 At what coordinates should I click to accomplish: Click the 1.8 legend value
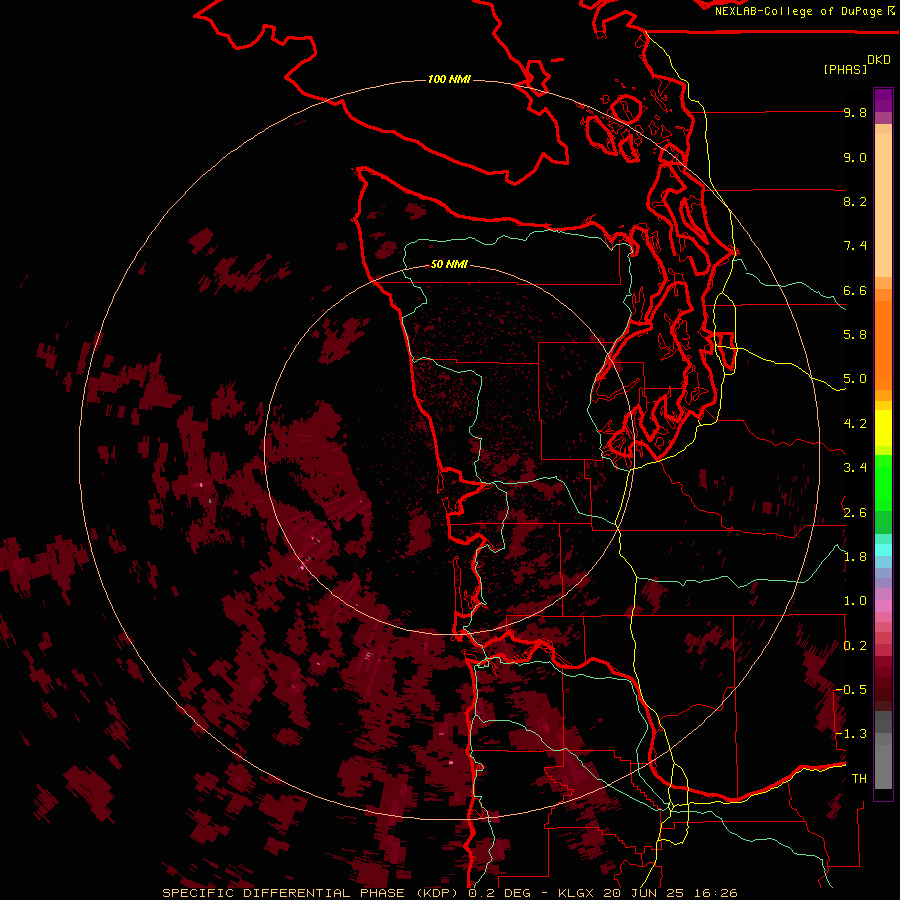click(855, 557)
